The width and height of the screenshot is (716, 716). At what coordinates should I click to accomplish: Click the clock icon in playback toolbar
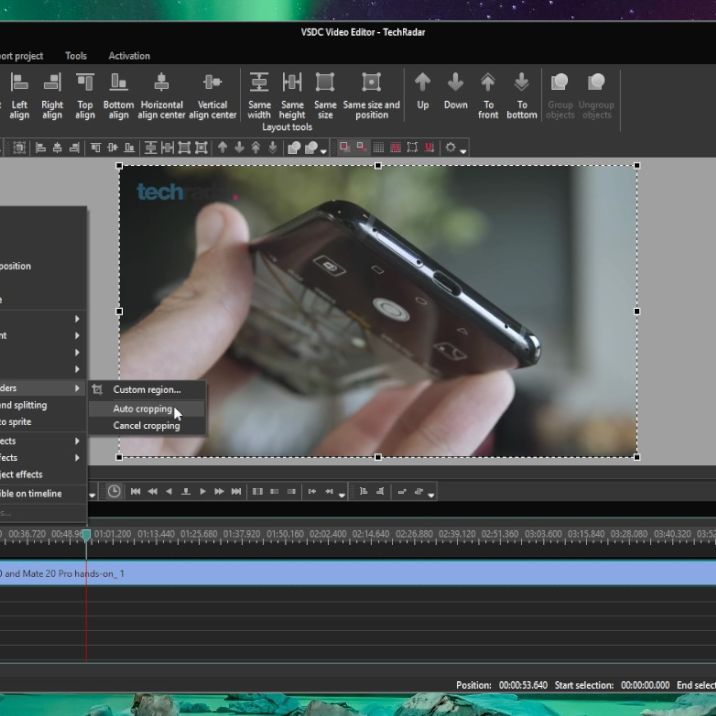coord(114,491)
